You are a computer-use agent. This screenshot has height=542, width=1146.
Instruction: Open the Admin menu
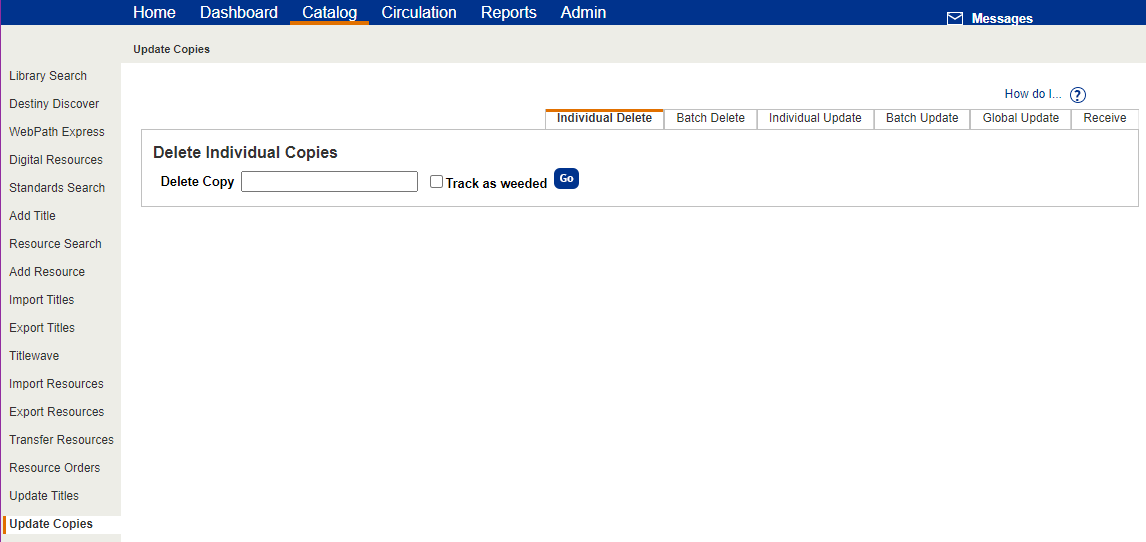583,12
